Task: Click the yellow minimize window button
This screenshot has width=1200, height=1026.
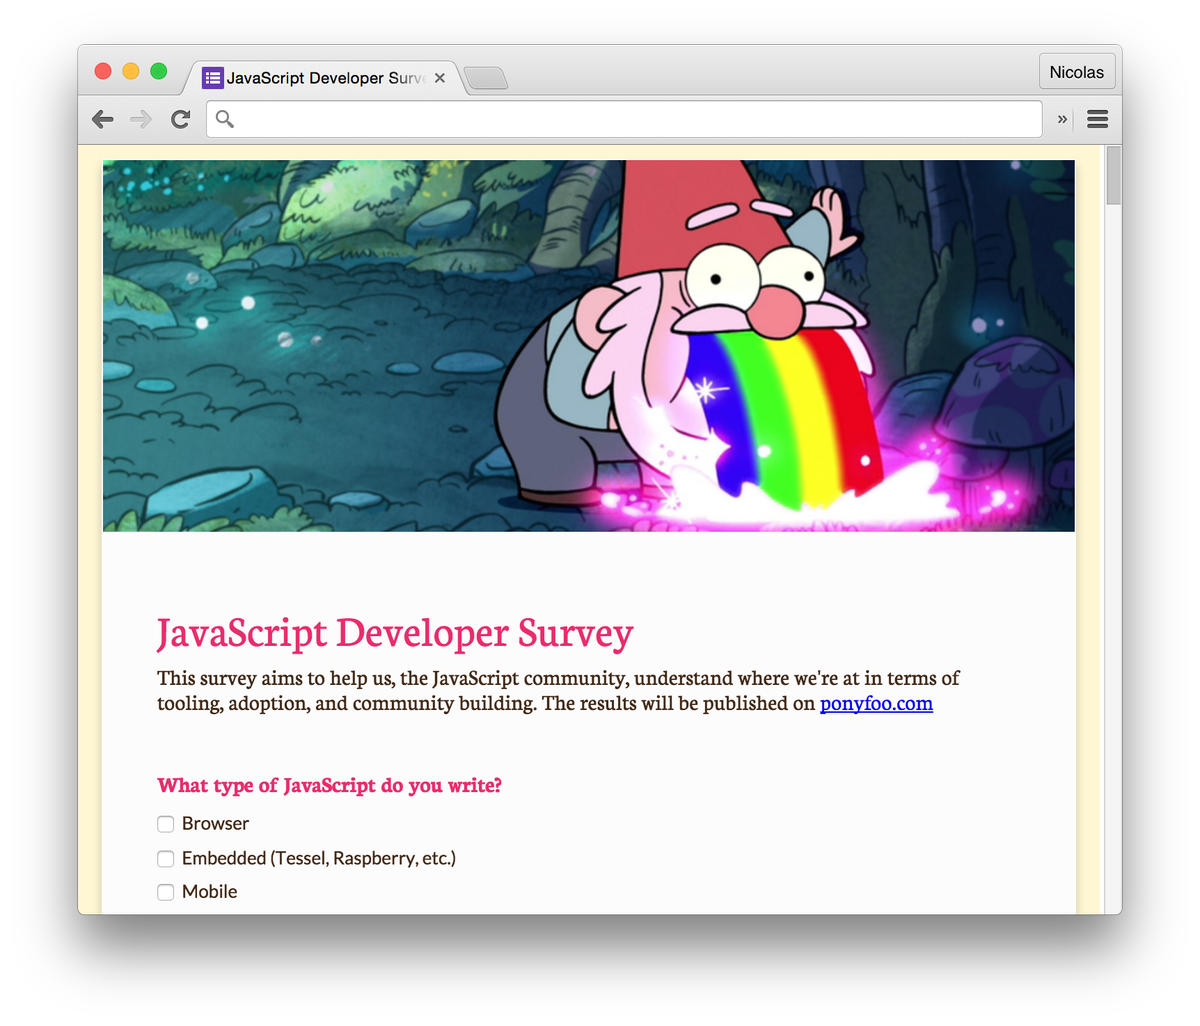Action: [131, 71]
